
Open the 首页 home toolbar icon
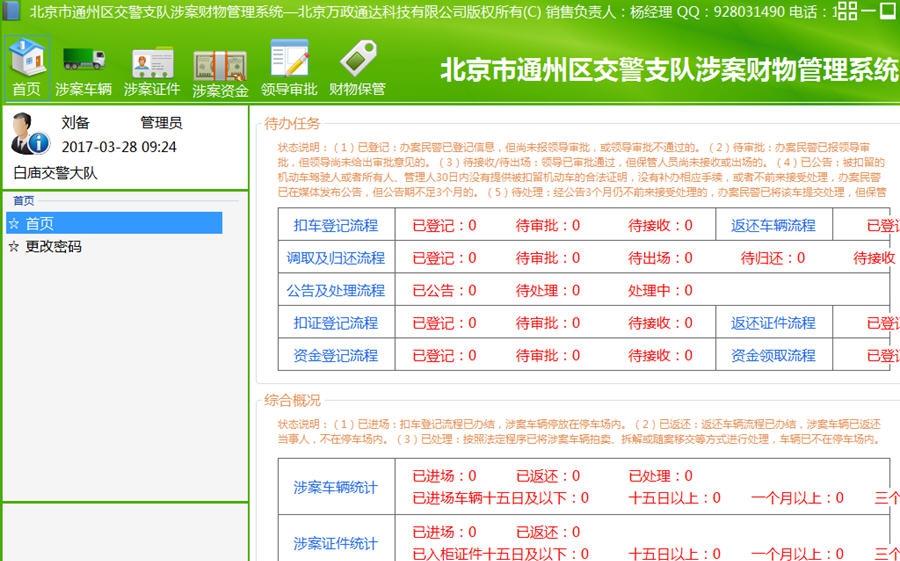click(27, 67)
